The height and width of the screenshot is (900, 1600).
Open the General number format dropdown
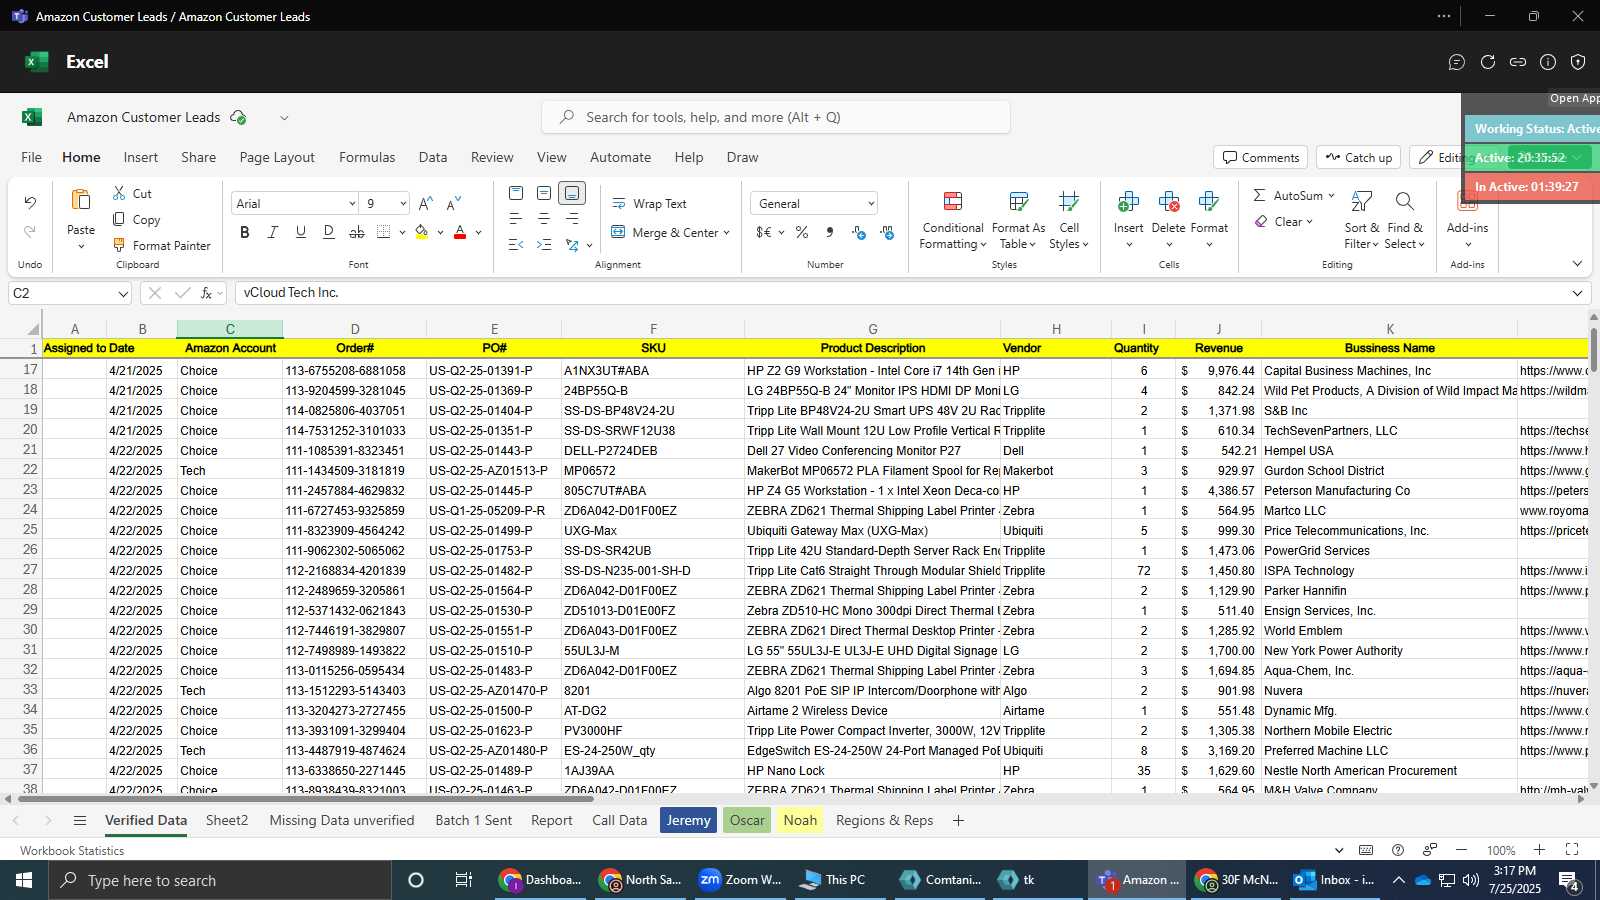[x=871, y=203]
